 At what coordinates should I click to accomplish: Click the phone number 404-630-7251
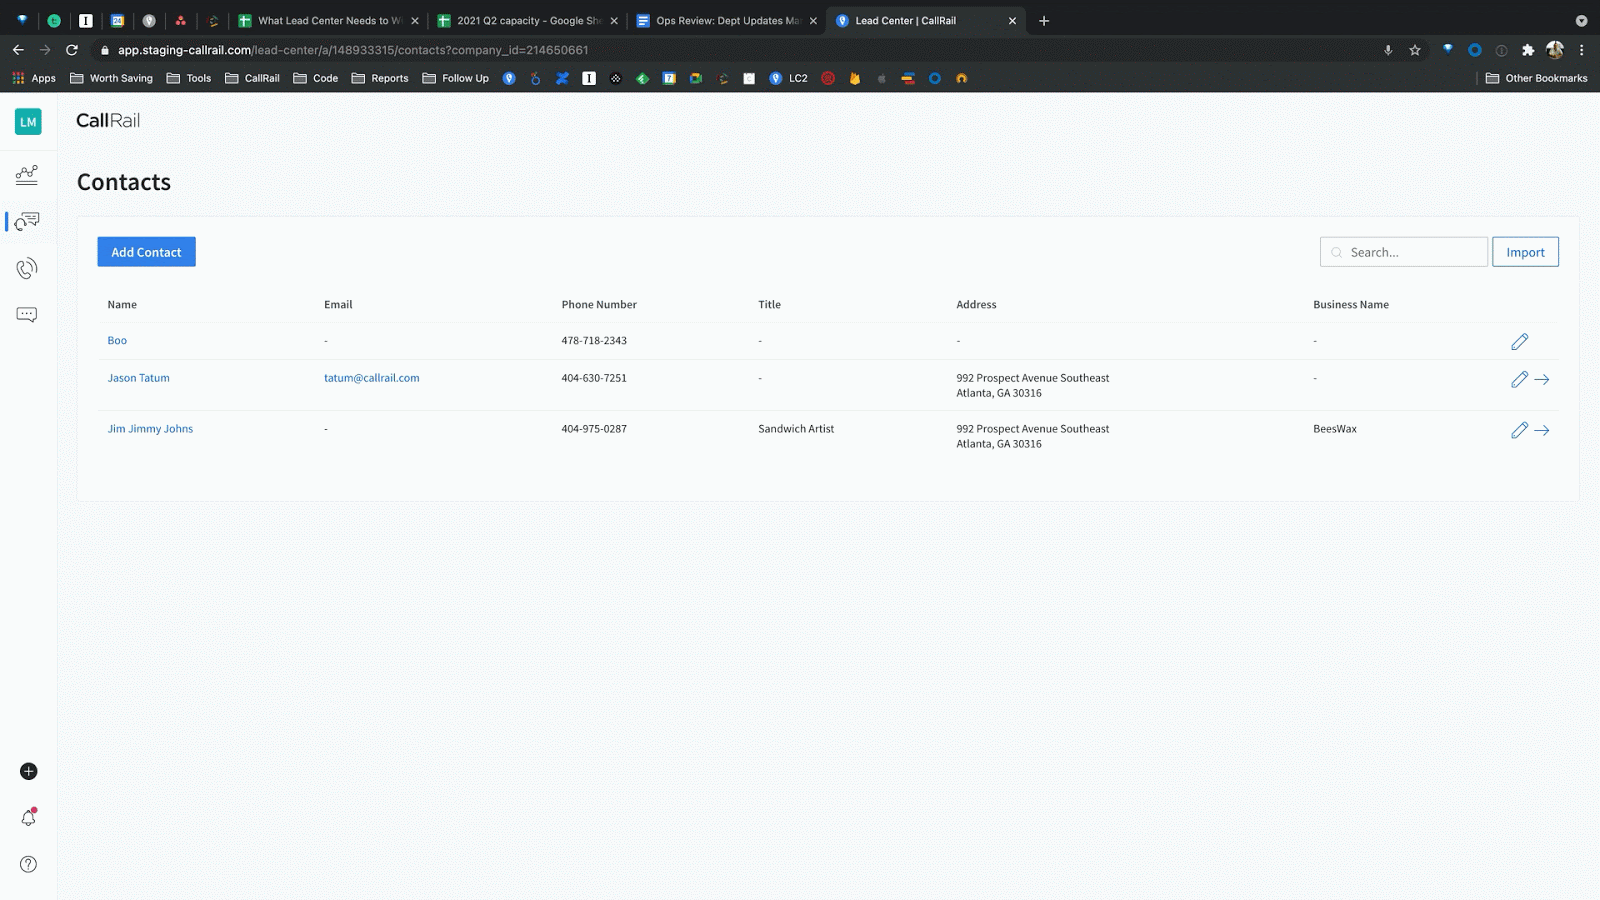[594, 378]
